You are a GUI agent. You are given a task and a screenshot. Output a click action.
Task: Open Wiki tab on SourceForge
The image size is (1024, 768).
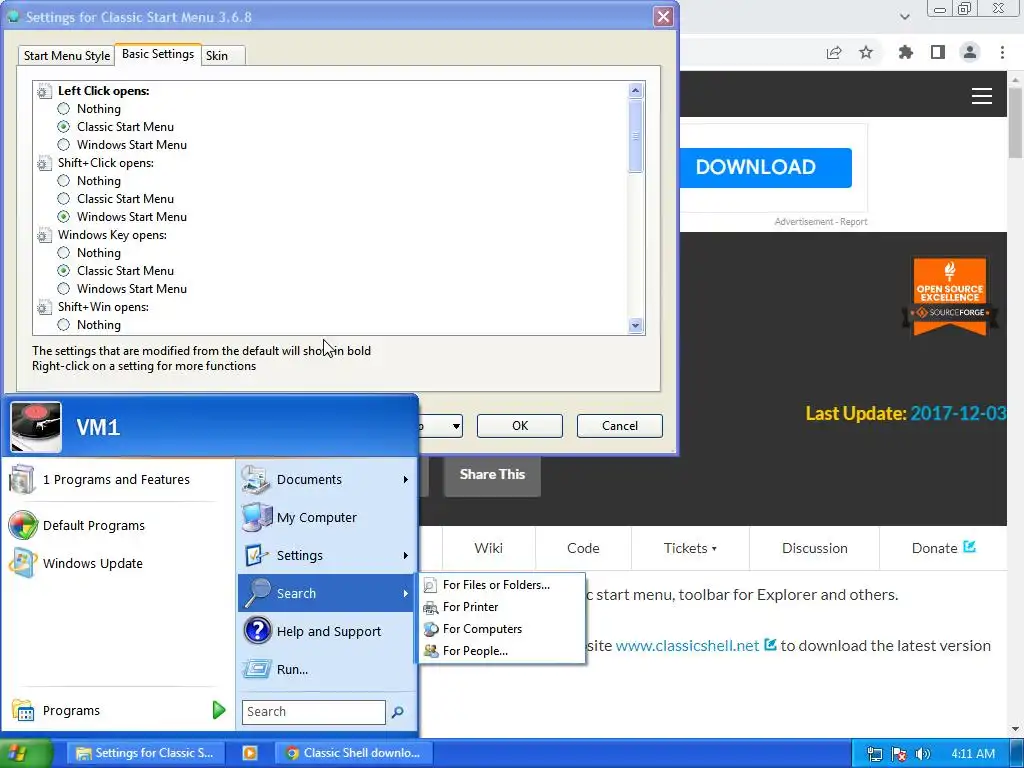click(x=488, y=548)
